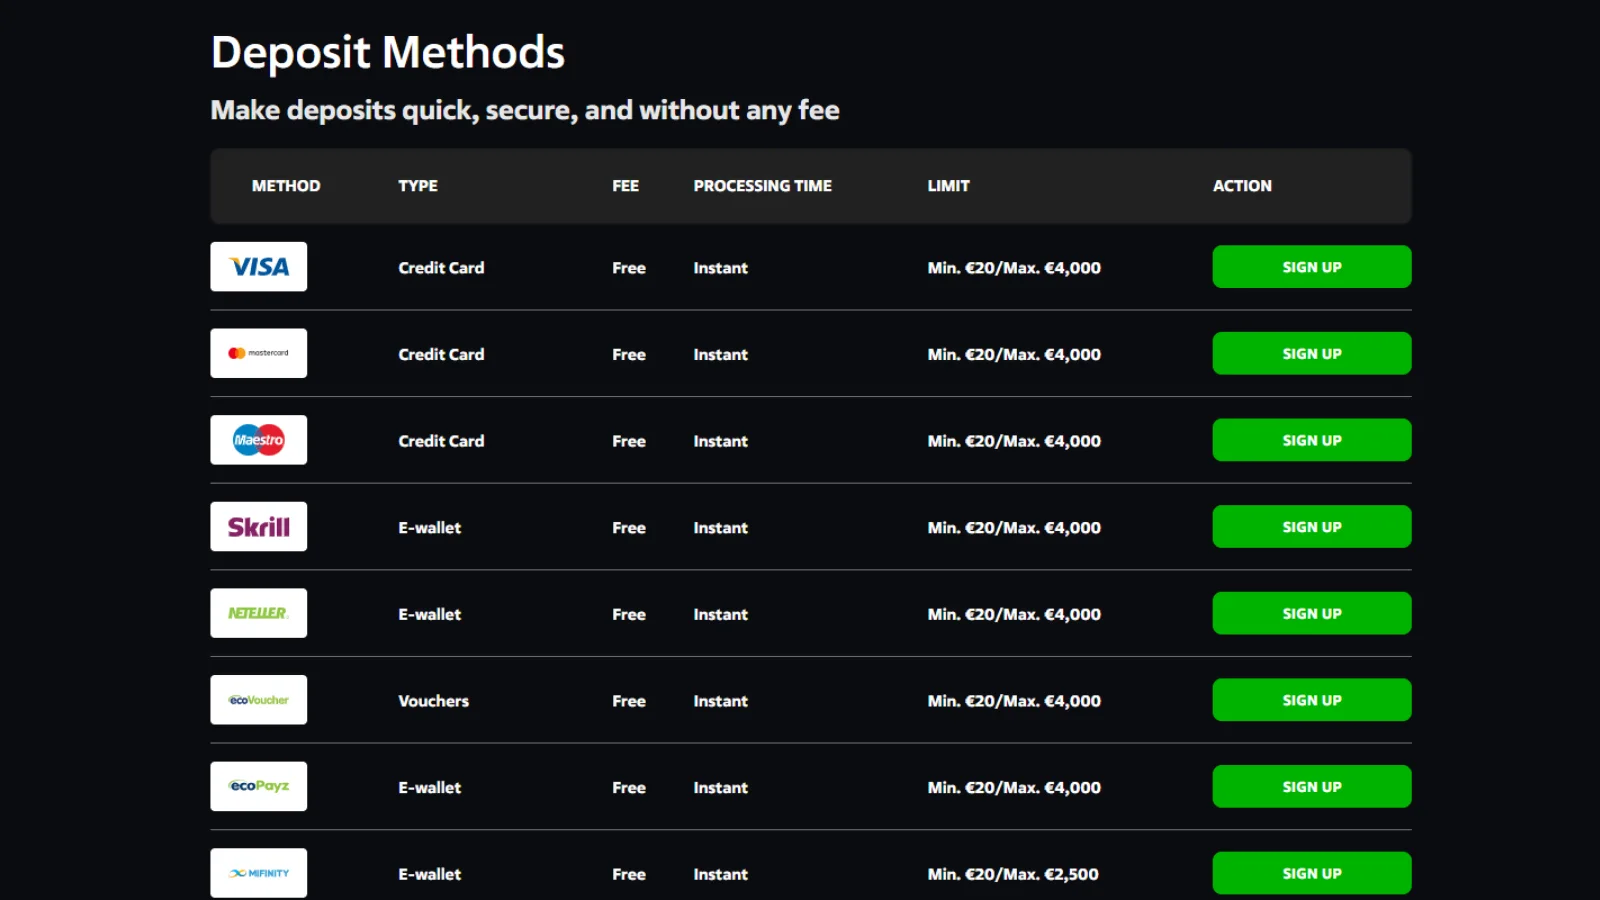This screenshot has width=1600, height=900.
Task: Sign up in the Mastercard row
Action: [1312, 353]
